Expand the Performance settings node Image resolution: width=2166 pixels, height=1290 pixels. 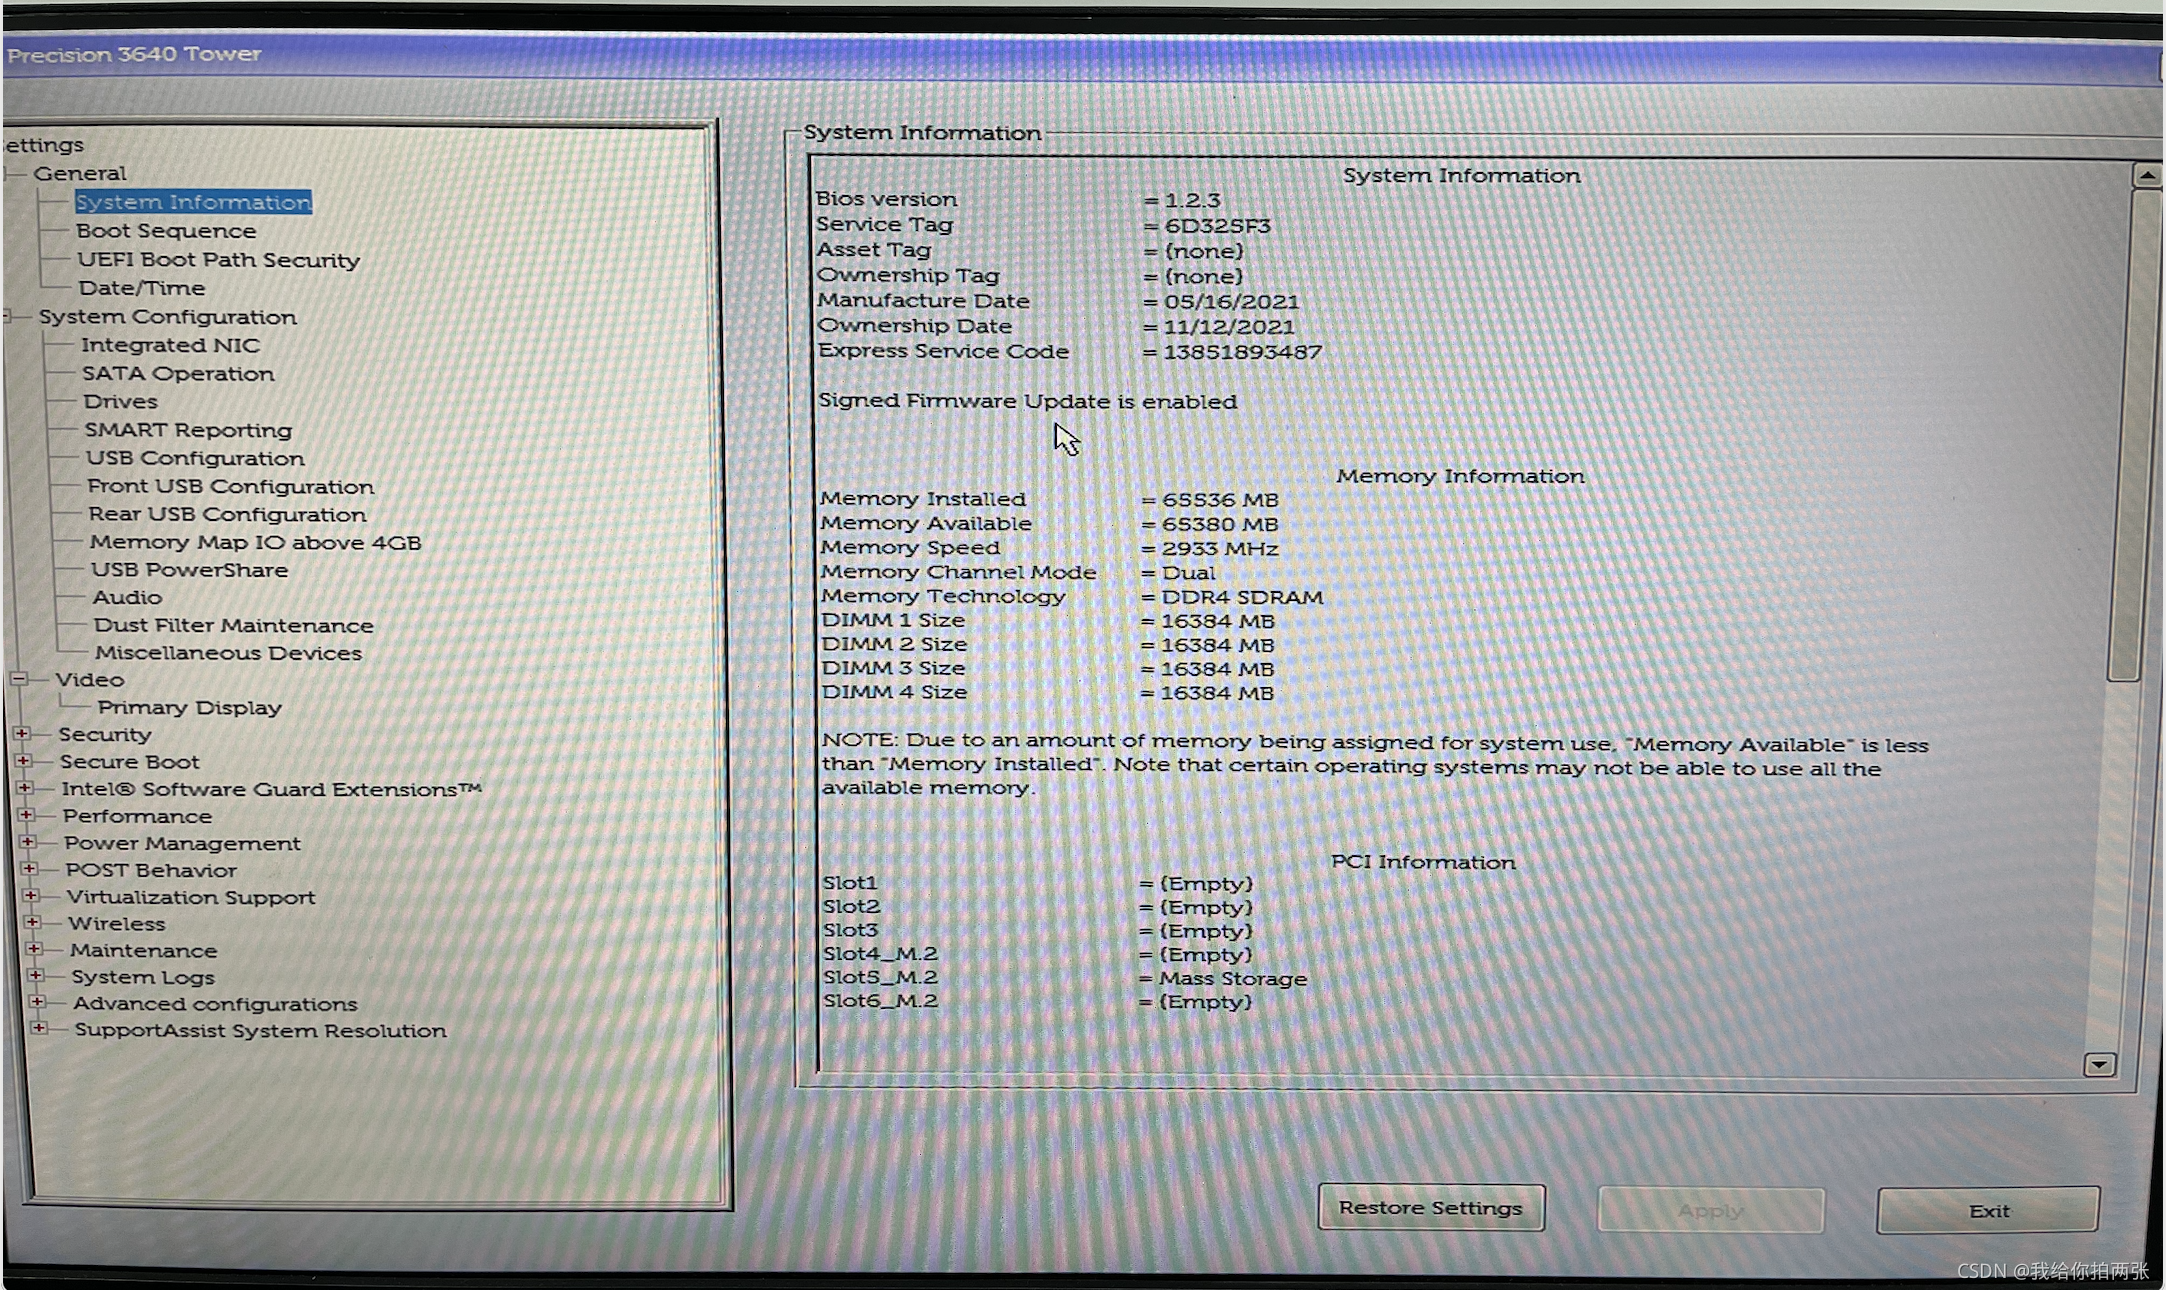tap(25, 815)
